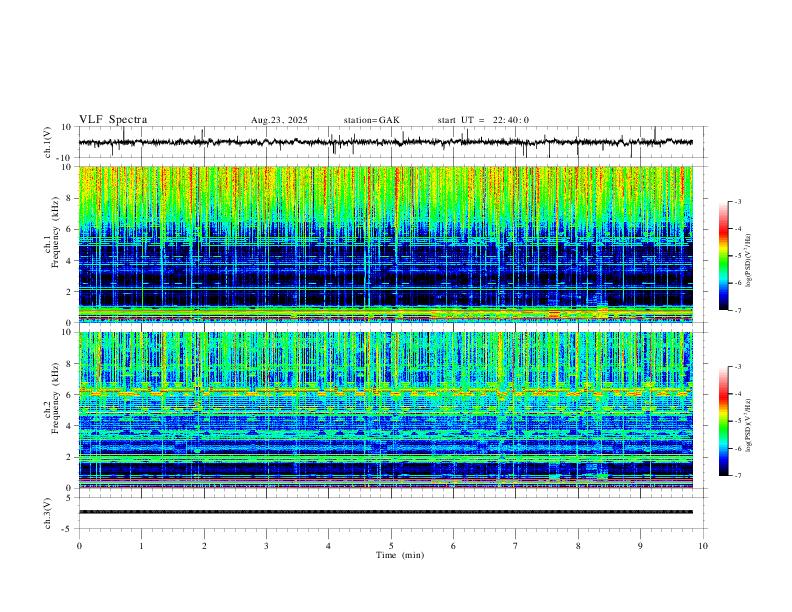Click the "station=GAK" header label
792x612 pixels.
pos(371,120)
